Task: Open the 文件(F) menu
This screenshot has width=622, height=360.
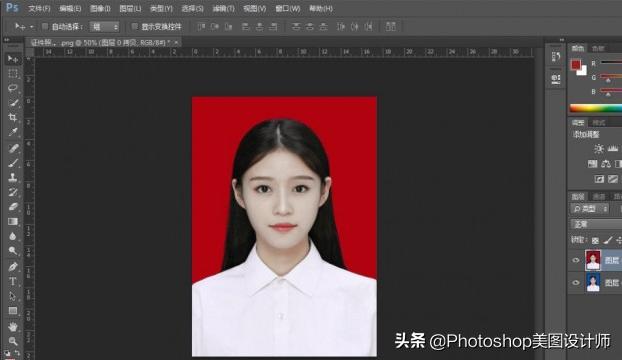Action: (39, 8)
